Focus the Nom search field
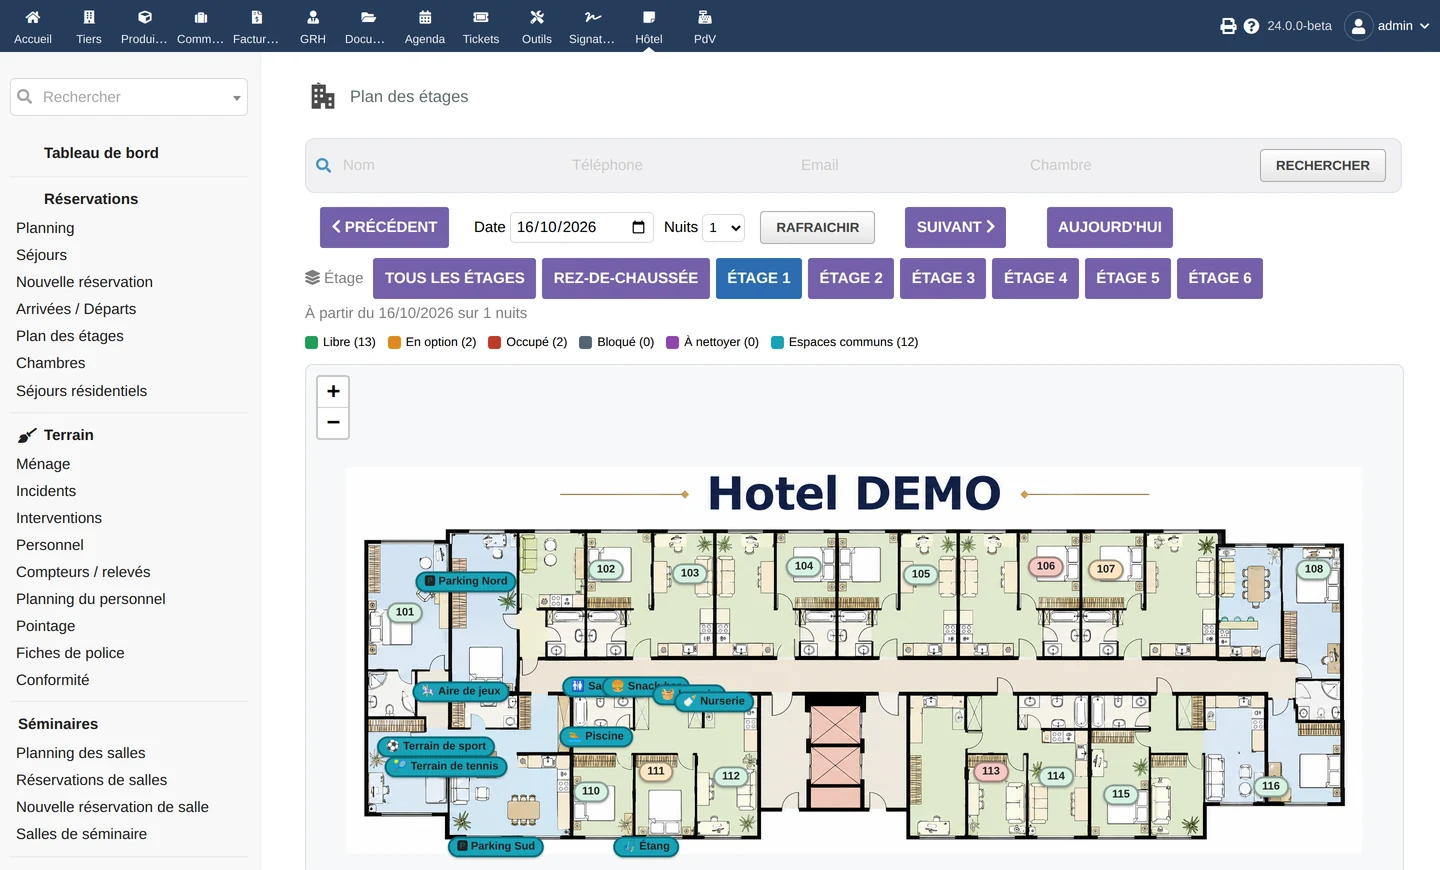The width and height of the screenshot is (1440, 870). (x=450, y=165)
